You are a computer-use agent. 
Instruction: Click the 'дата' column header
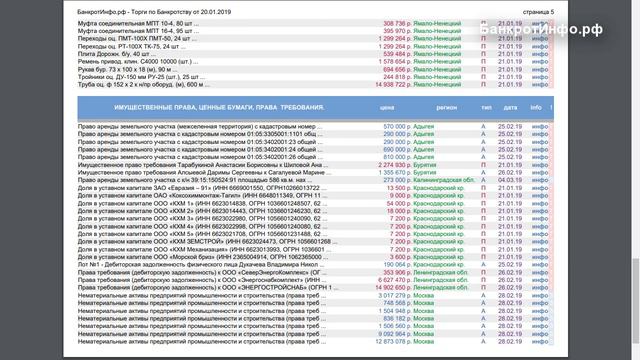tap(510, 108)
